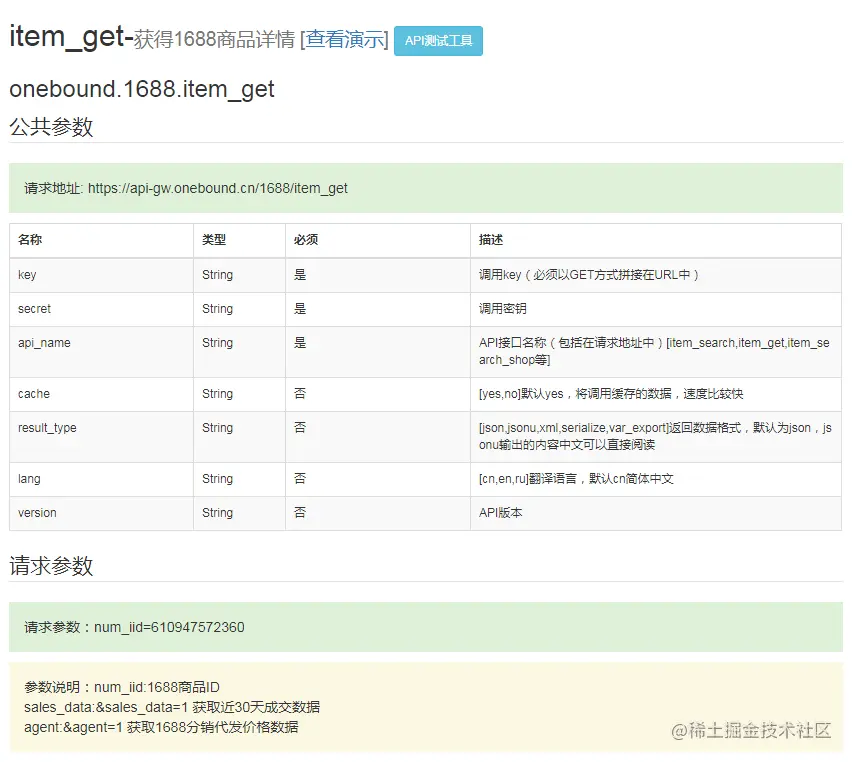The height and width of the screenshot is (762, 853).
Task: Click String type in secret row
Action: pos(218,309)
